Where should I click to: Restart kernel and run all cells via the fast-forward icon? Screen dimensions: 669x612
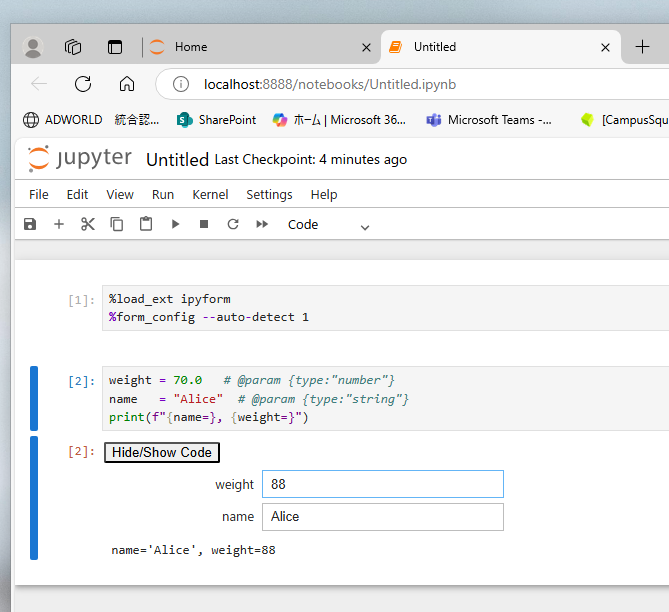point(262,224)
